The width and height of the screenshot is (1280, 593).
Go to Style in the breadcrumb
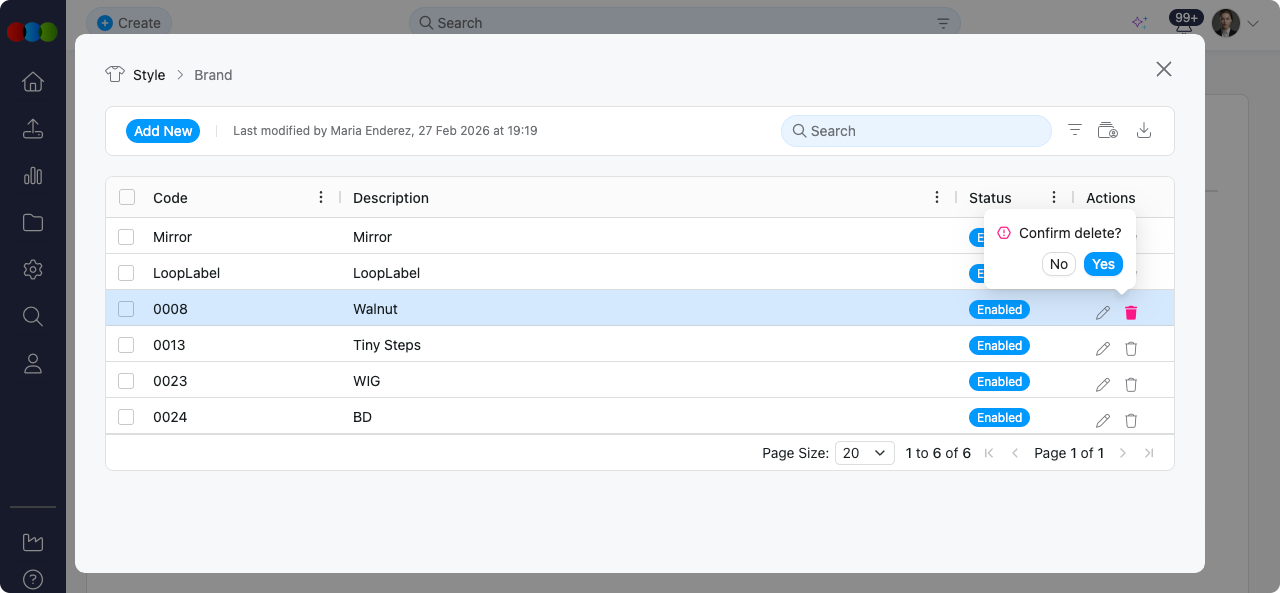click(x=149, y=75)
